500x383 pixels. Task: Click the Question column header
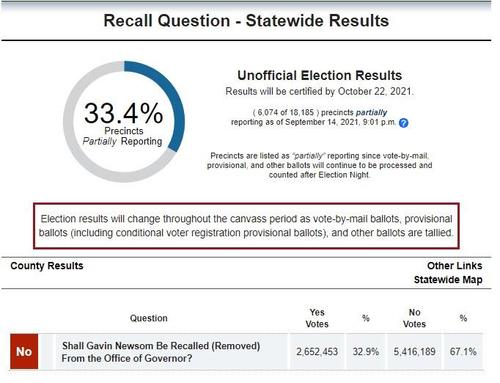click(x=149, y=318)
